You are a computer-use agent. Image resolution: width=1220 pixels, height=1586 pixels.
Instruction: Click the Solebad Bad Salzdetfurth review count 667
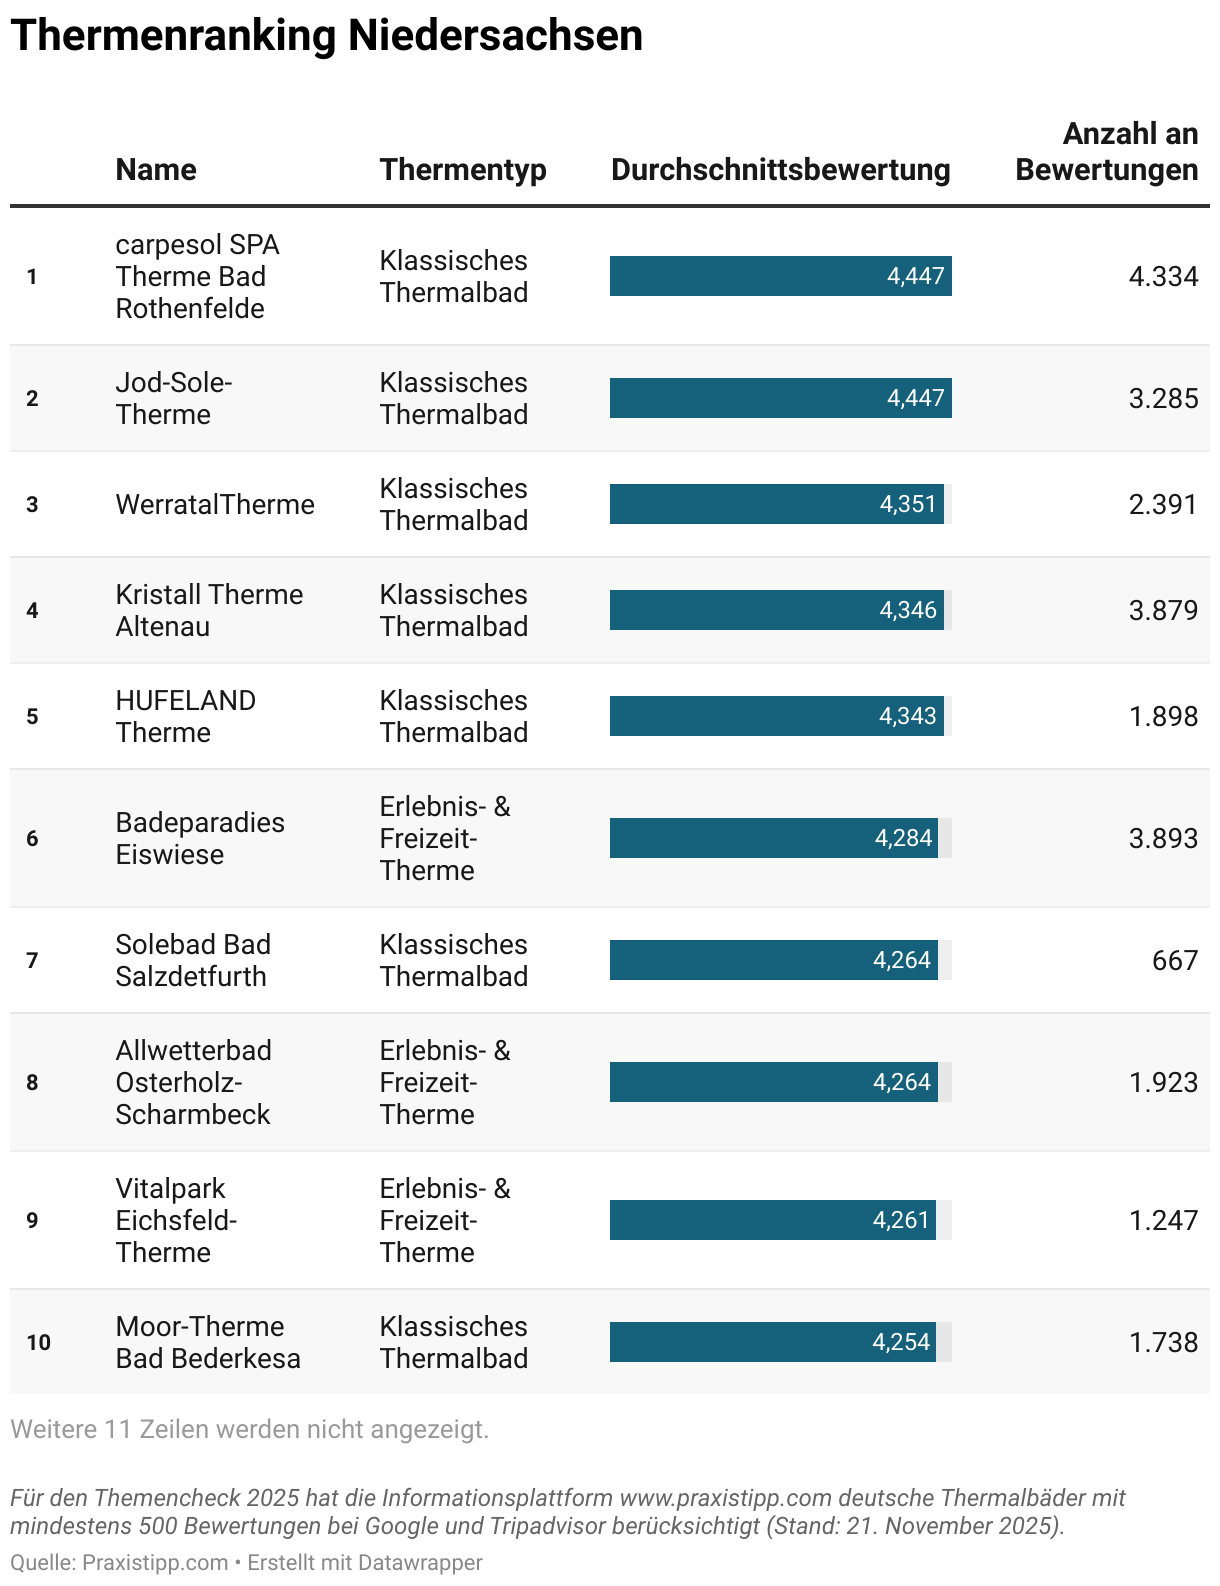click(x=1175, y=960)
